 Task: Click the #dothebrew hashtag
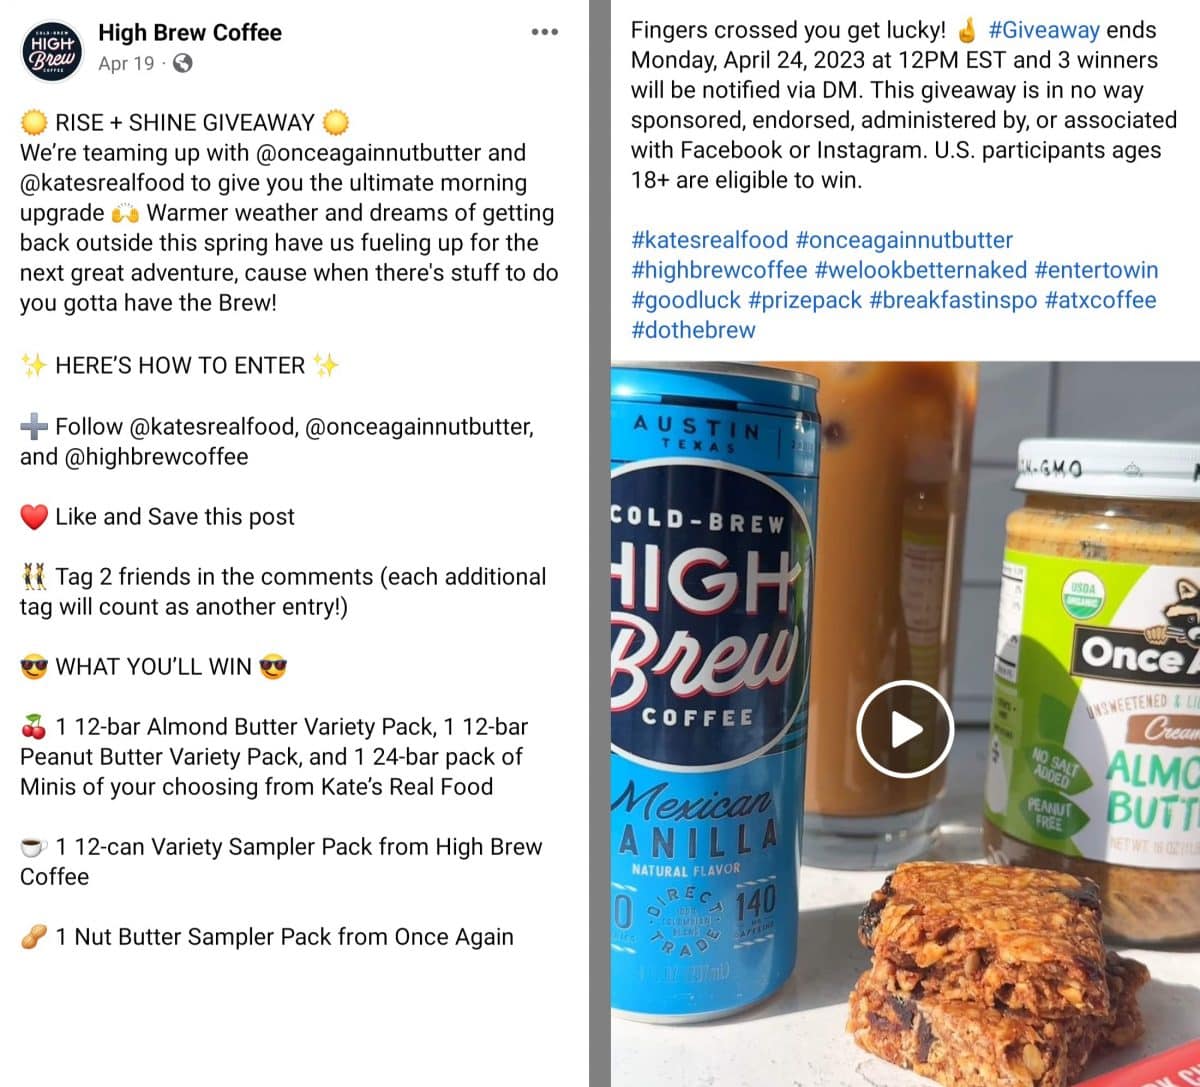pos(693,330)
